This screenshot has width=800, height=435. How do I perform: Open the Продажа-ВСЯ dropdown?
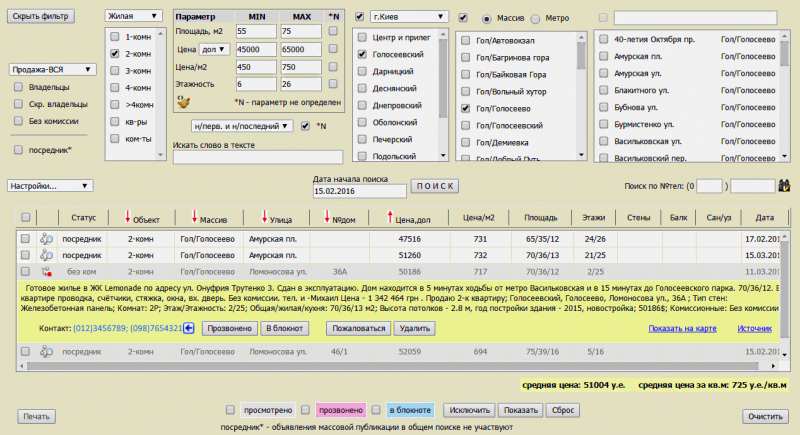tap(52, 70)
